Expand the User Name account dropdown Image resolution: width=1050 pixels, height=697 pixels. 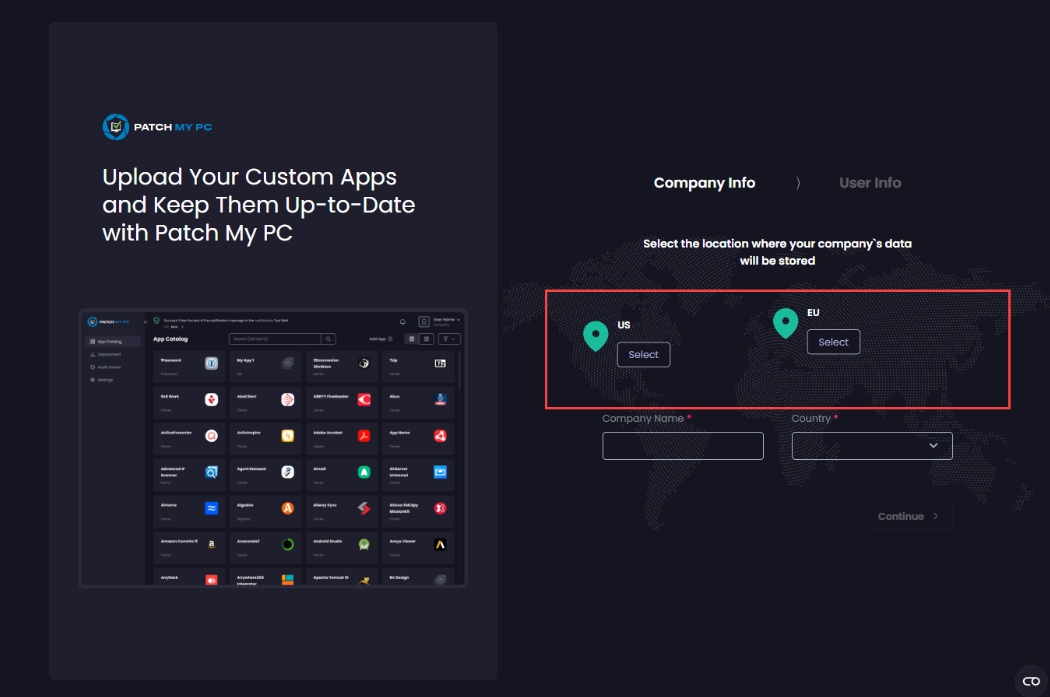tap(446, 320)
